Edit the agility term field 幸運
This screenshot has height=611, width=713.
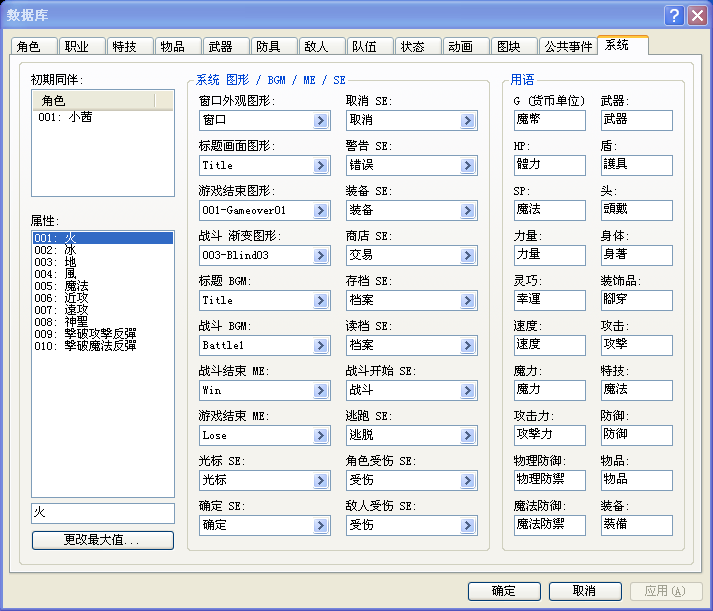pos(549,300)
